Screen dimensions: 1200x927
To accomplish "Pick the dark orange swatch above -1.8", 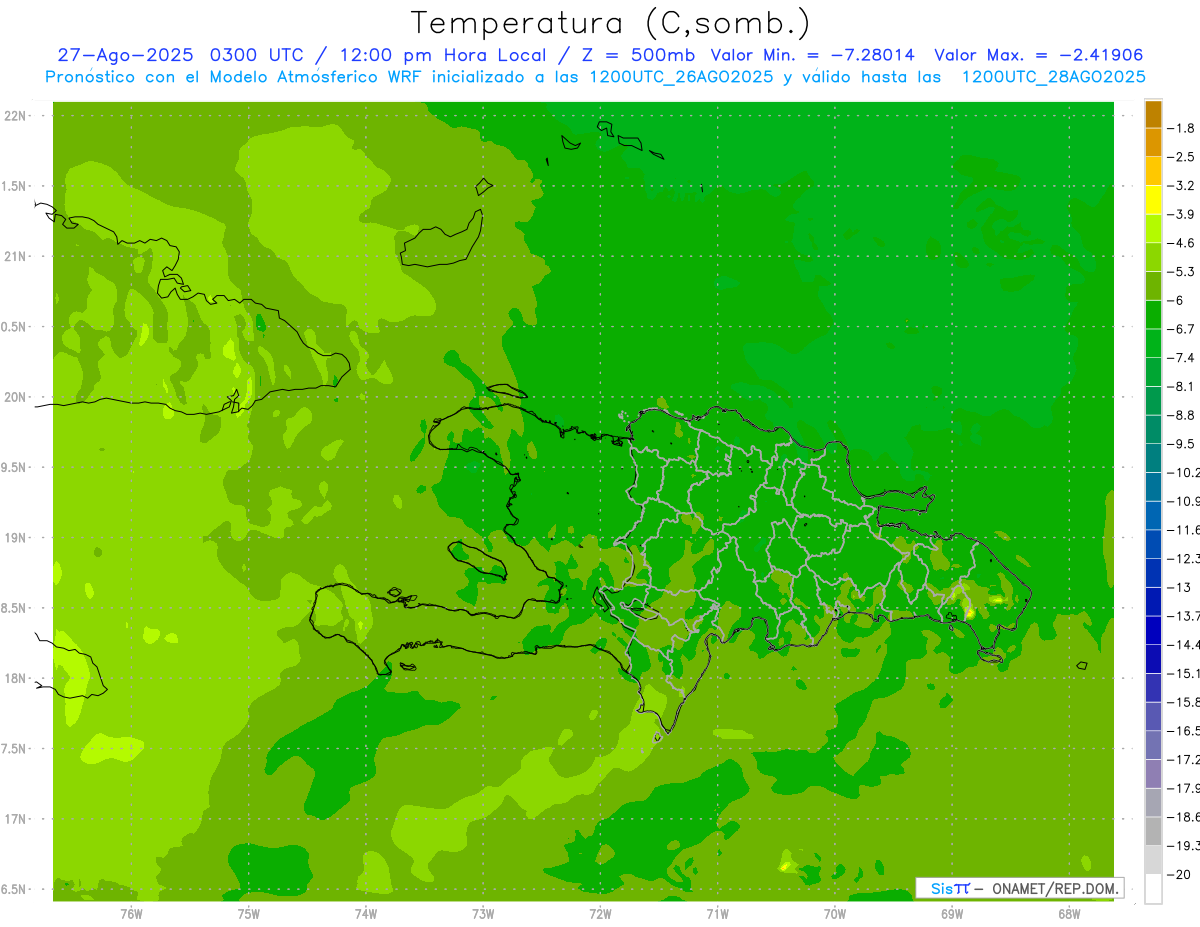I will pos(1153,114).
